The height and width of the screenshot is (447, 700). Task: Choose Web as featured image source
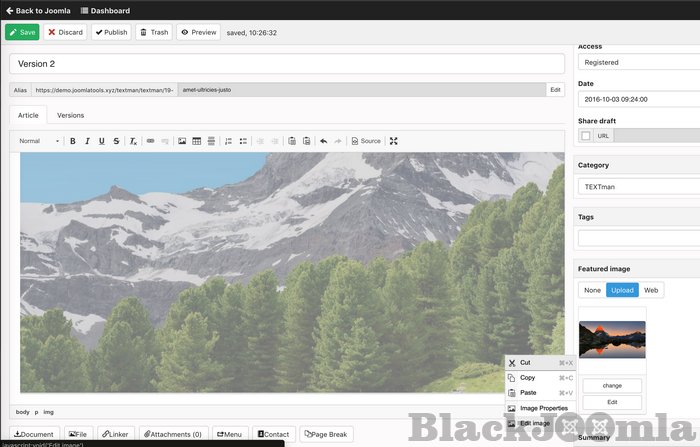651,290
